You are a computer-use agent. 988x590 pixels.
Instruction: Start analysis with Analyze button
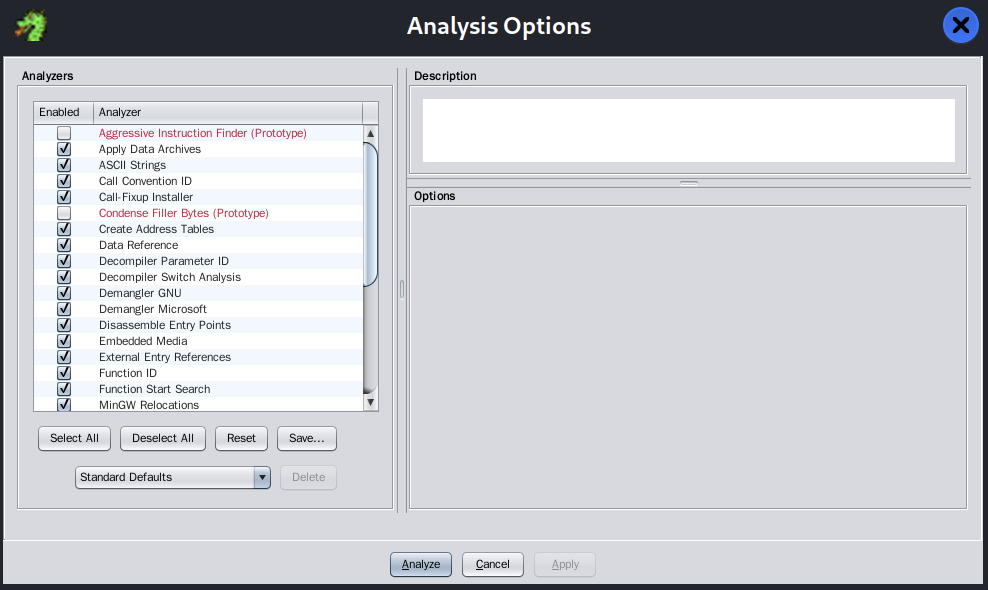421,564
